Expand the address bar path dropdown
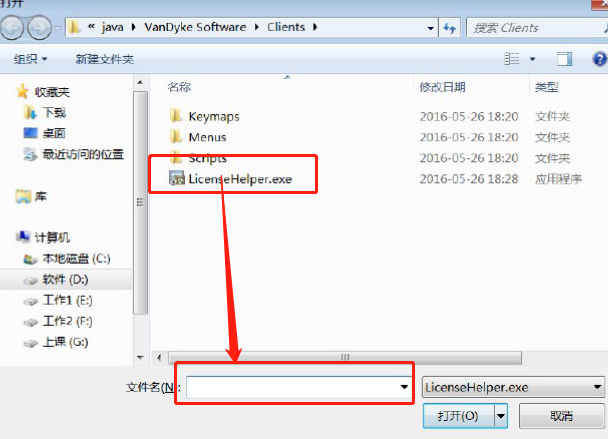Viewport: 608px width, 439px height. 430,28
